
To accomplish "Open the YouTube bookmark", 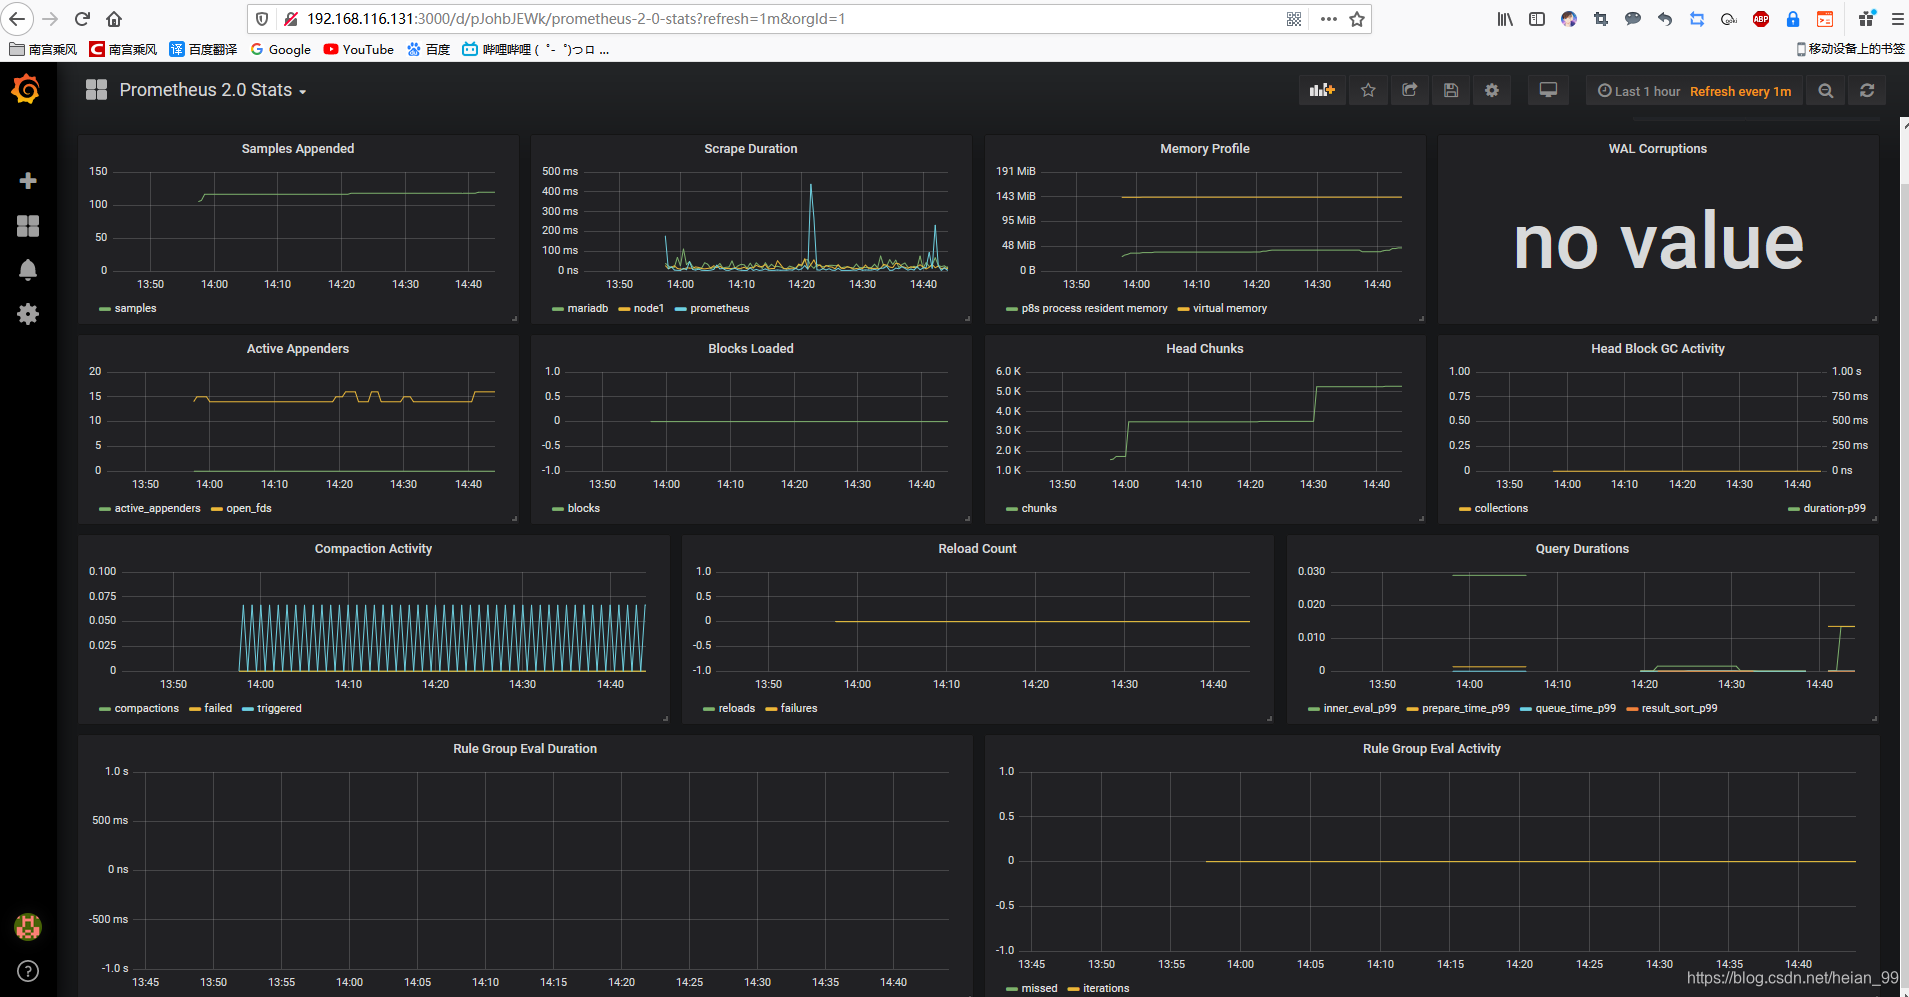I will click(x=359, y=49).
